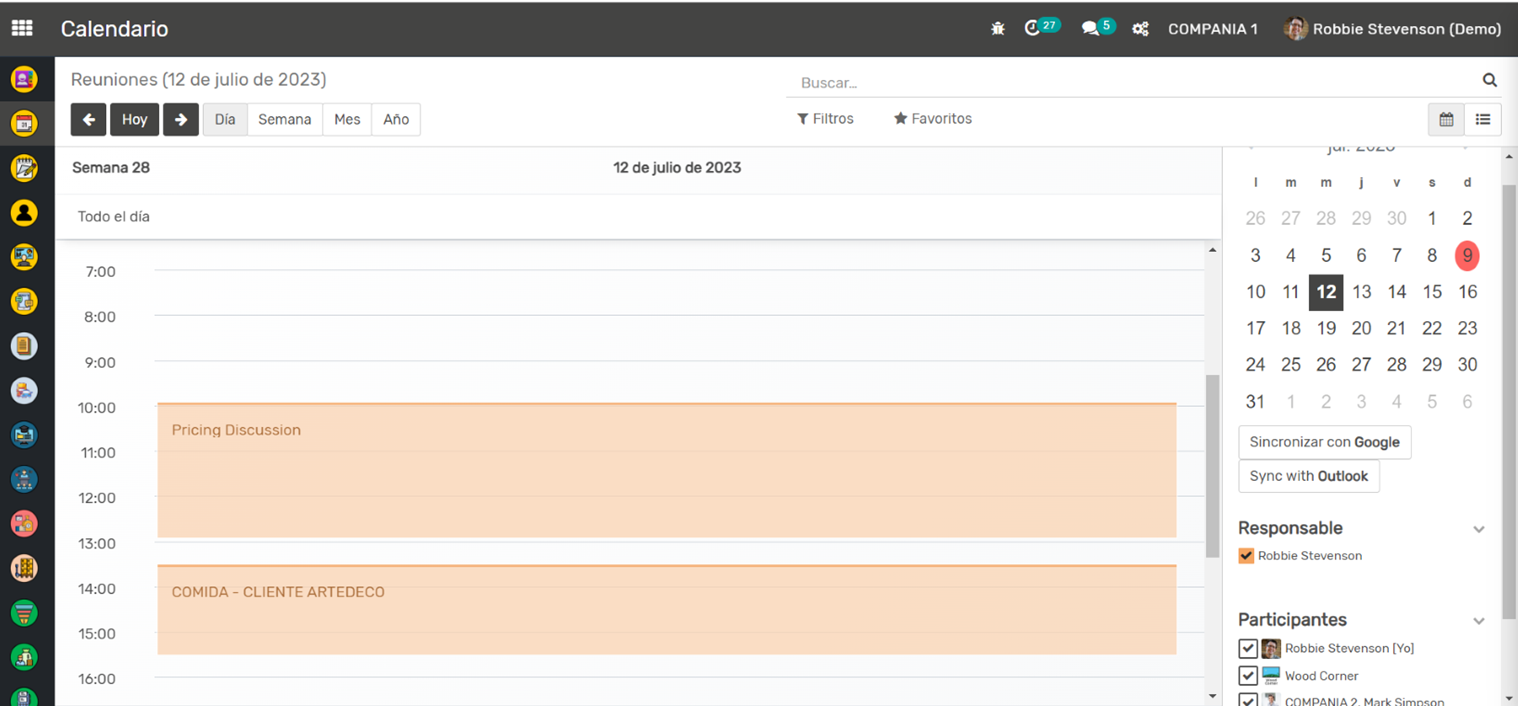Open the Pricing Discussion event

click(x=666, y=470)
